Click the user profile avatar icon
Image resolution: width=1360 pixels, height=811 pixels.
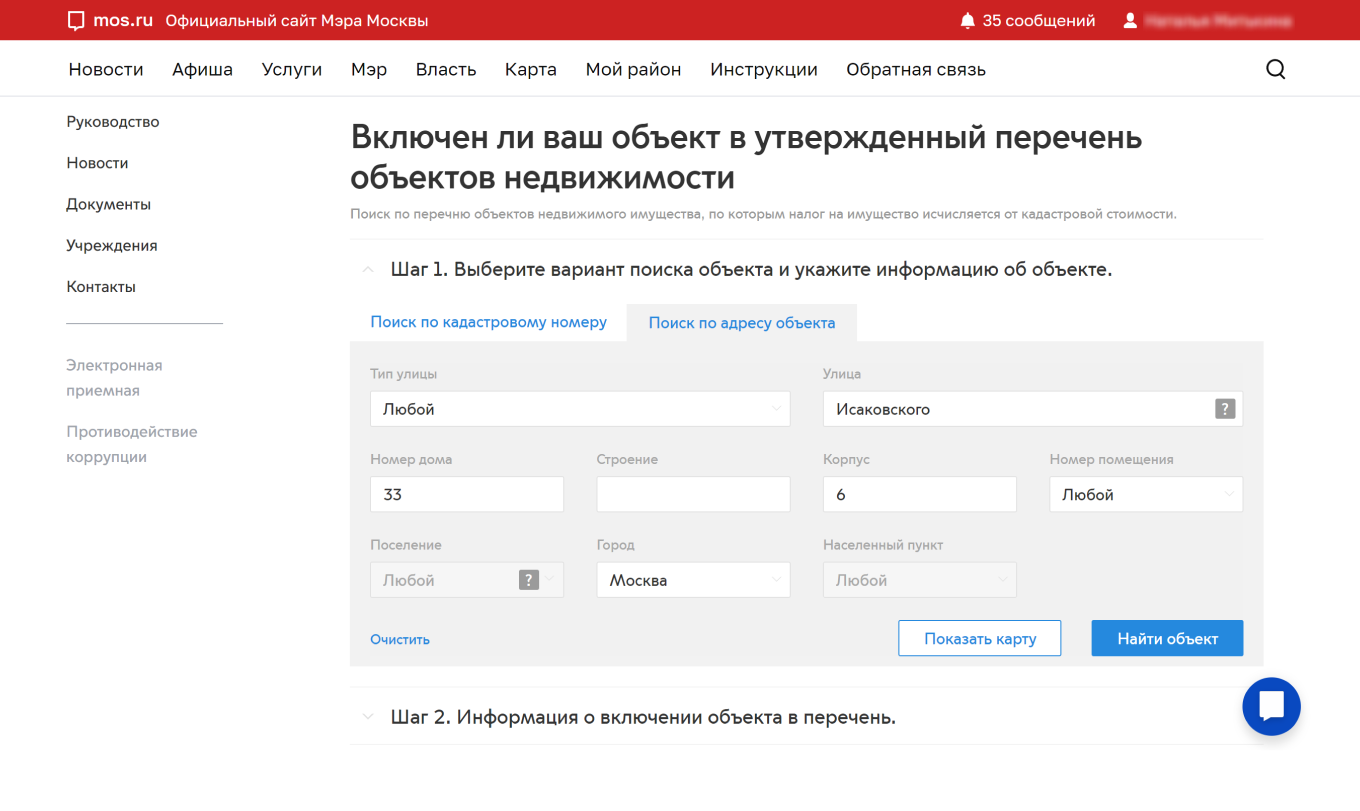(1130, 20)
